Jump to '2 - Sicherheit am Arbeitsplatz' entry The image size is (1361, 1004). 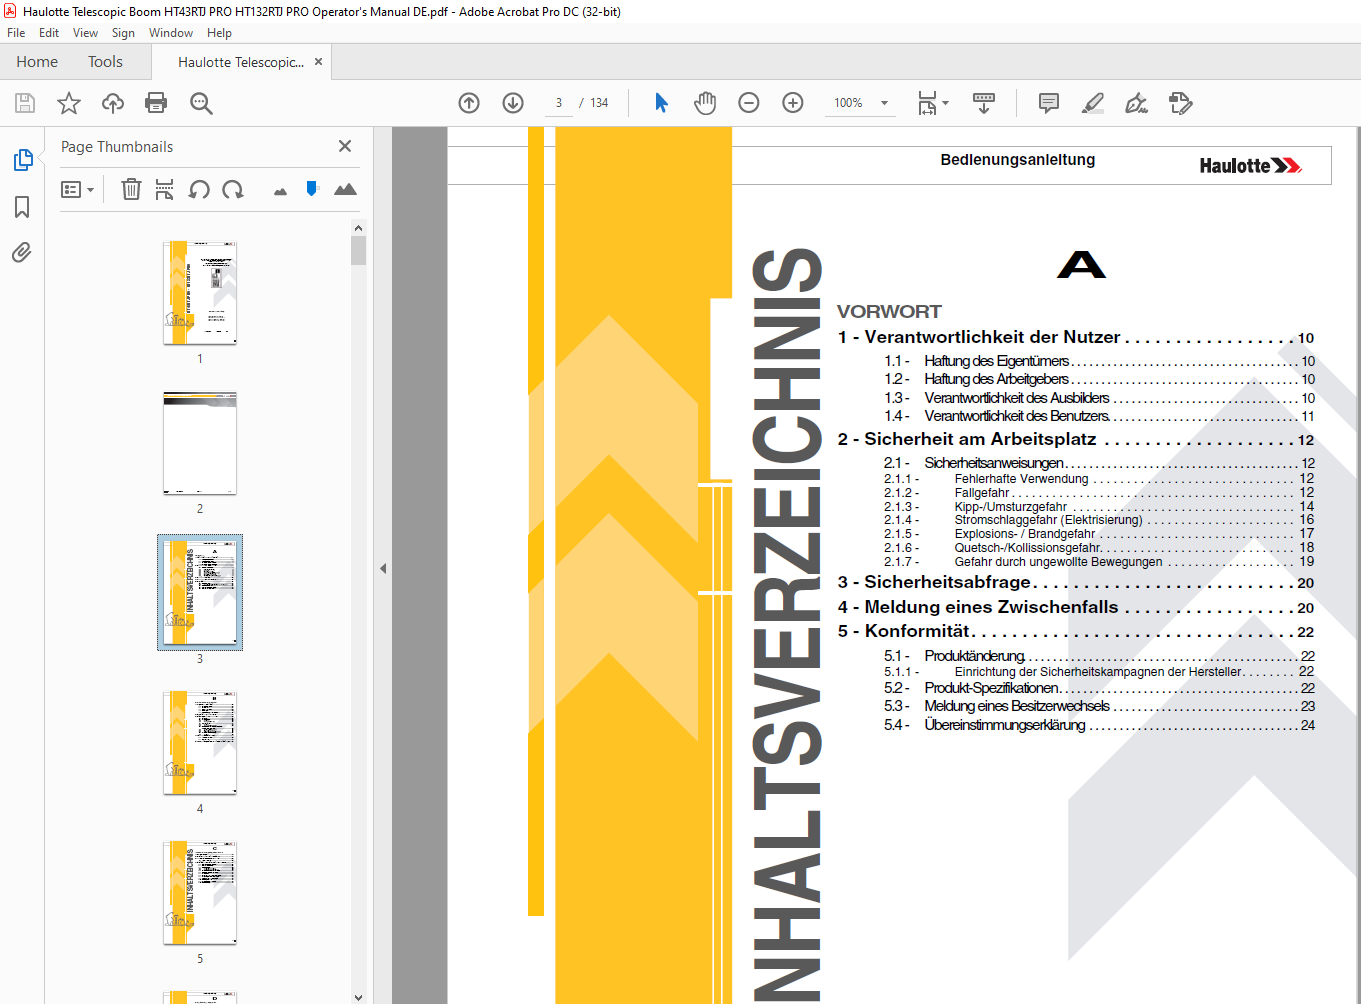pyautogui.click(x=1076, y=440)
